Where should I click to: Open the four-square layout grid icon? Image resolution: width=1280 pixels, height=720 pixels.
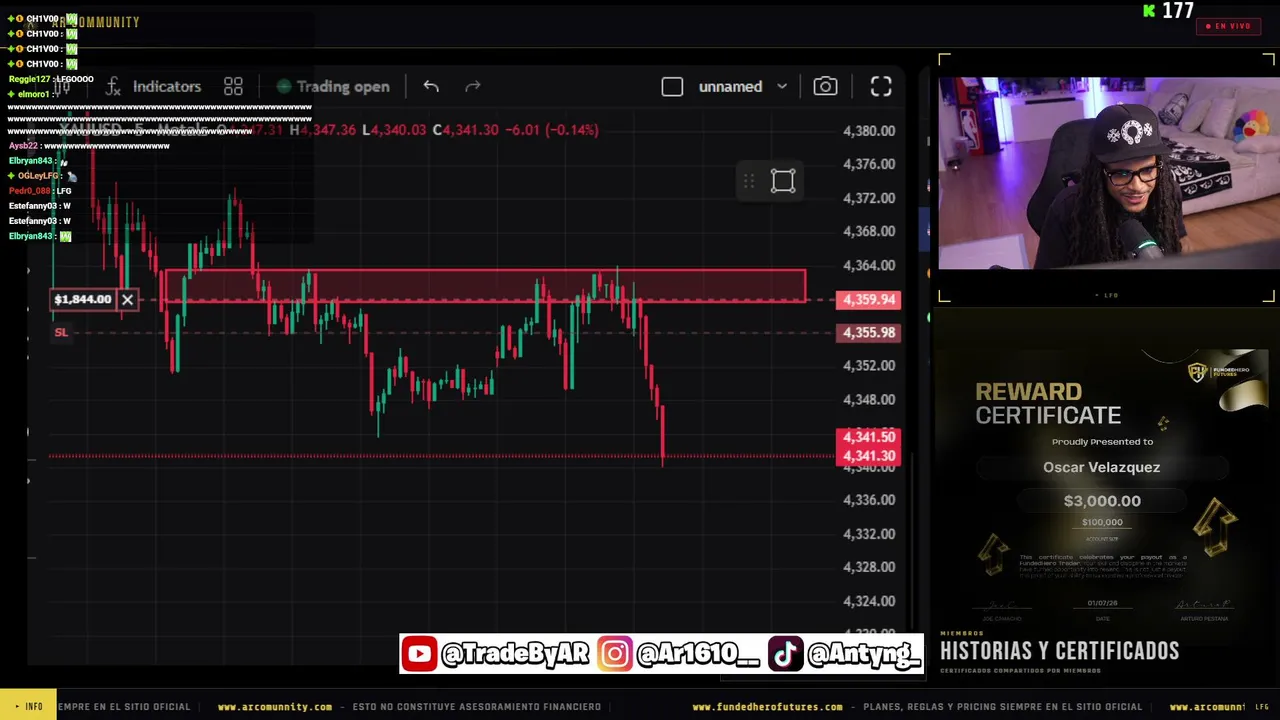tap(233, 86)
